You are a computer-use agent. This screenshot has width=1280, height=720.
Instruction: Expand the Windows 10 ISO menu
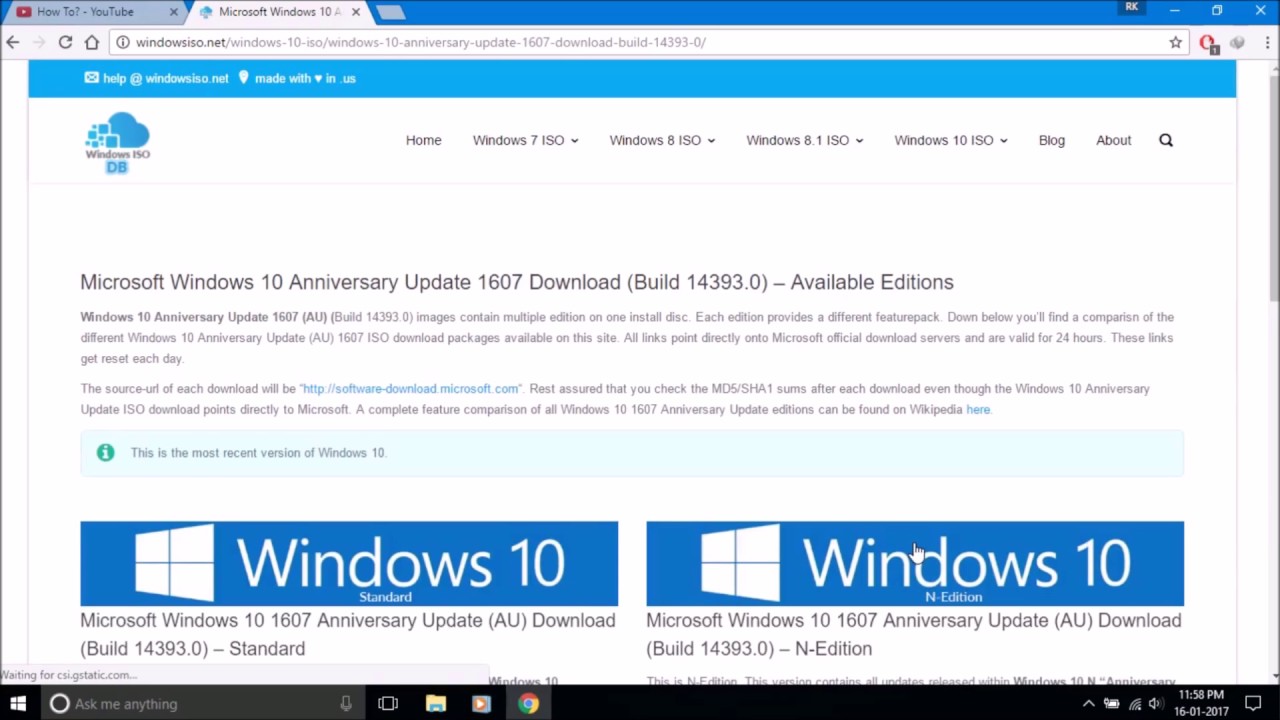[x=950, y=140]
